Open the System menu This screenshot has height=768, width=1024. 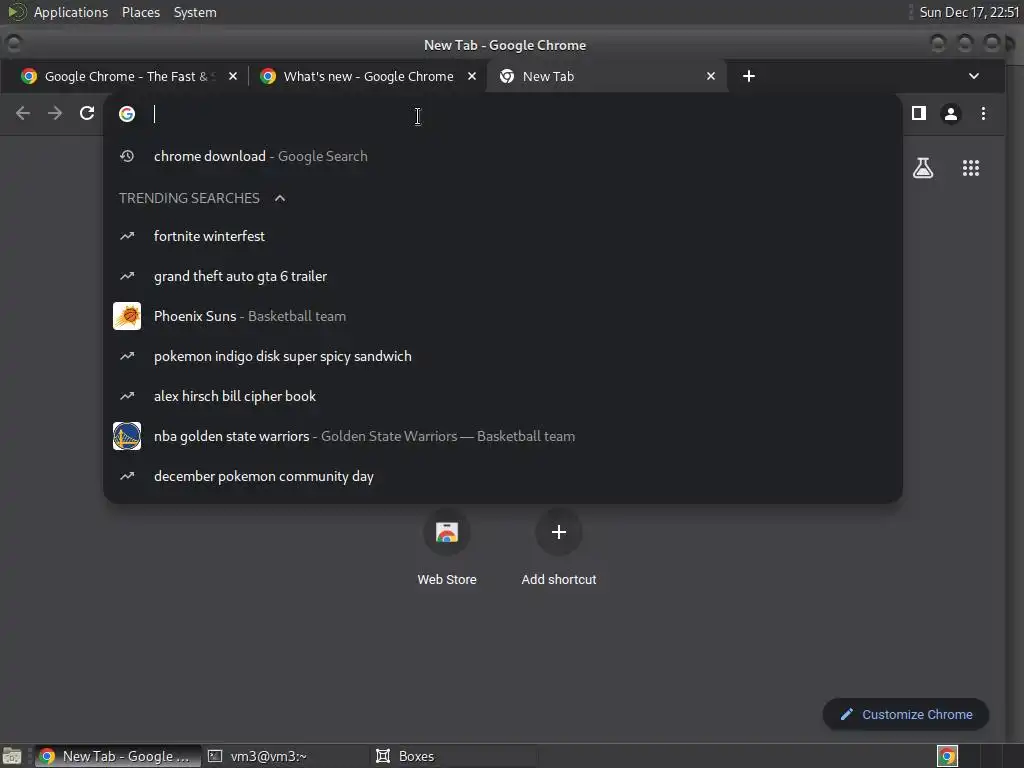point(195,12)
